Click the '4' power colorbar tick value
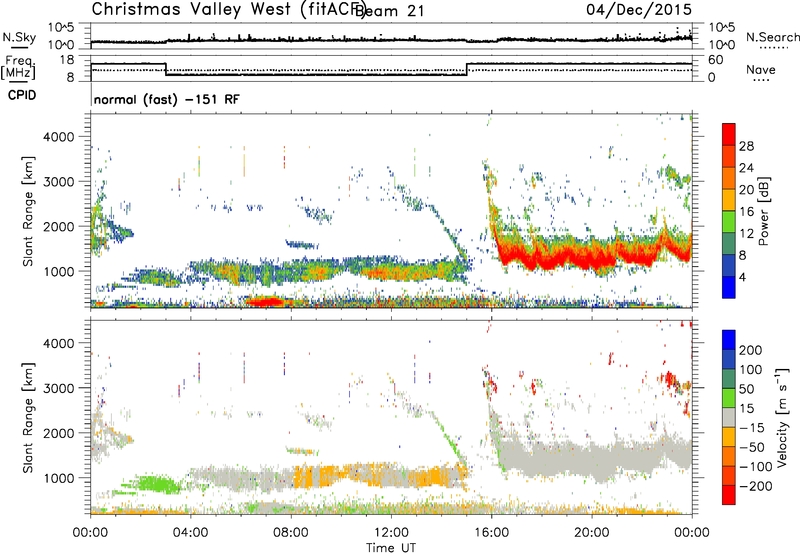 [742, 277]
